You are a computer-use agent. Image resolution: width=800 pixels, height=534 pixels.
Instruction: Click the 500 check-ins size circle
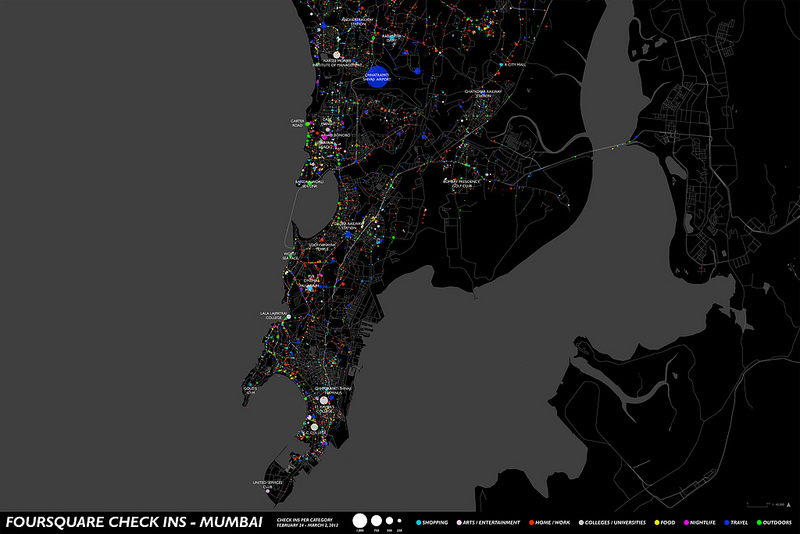(x=389, y=521)
